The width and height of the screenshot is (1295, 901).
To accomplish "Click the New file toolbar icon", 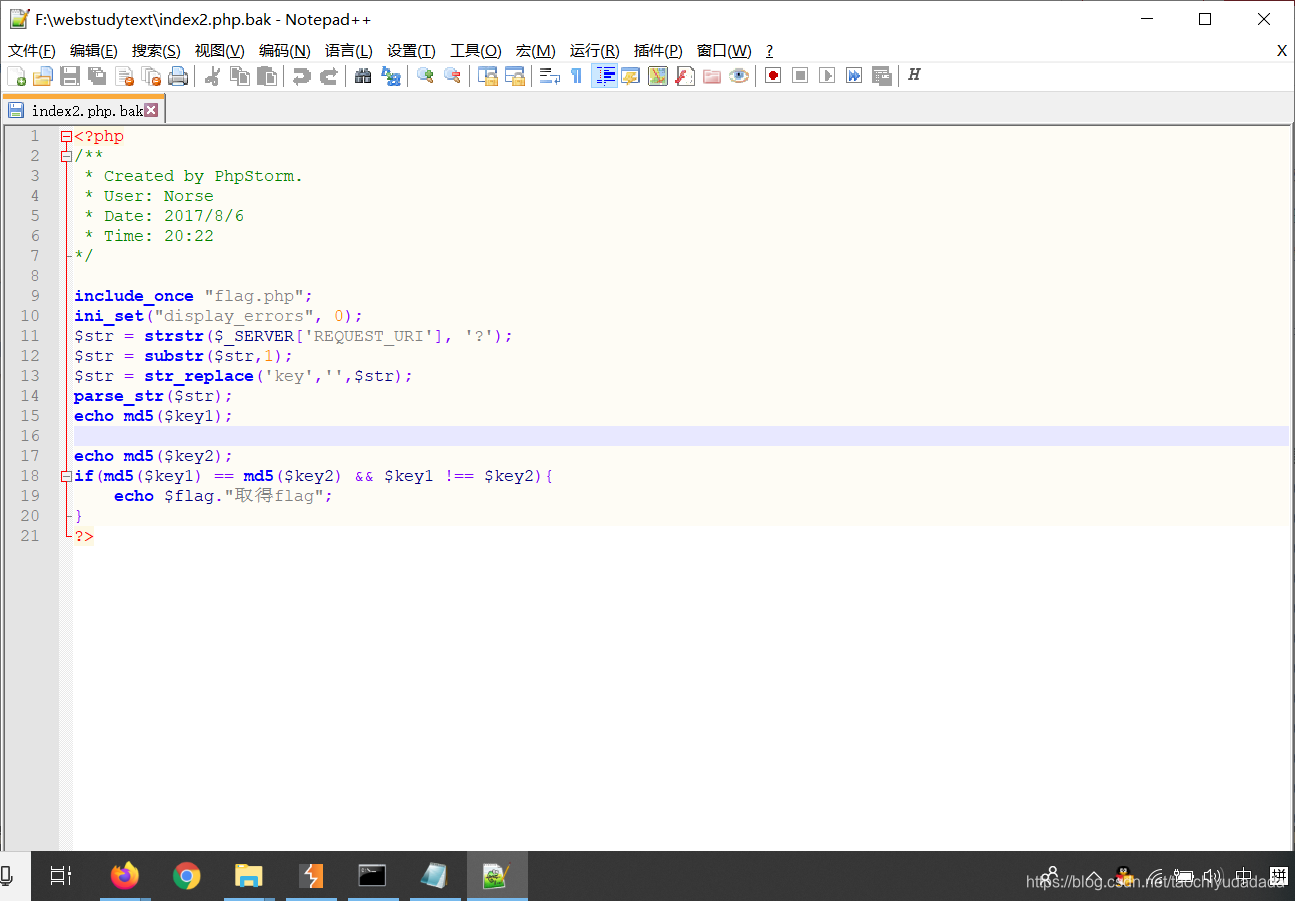I will (16, 76).
